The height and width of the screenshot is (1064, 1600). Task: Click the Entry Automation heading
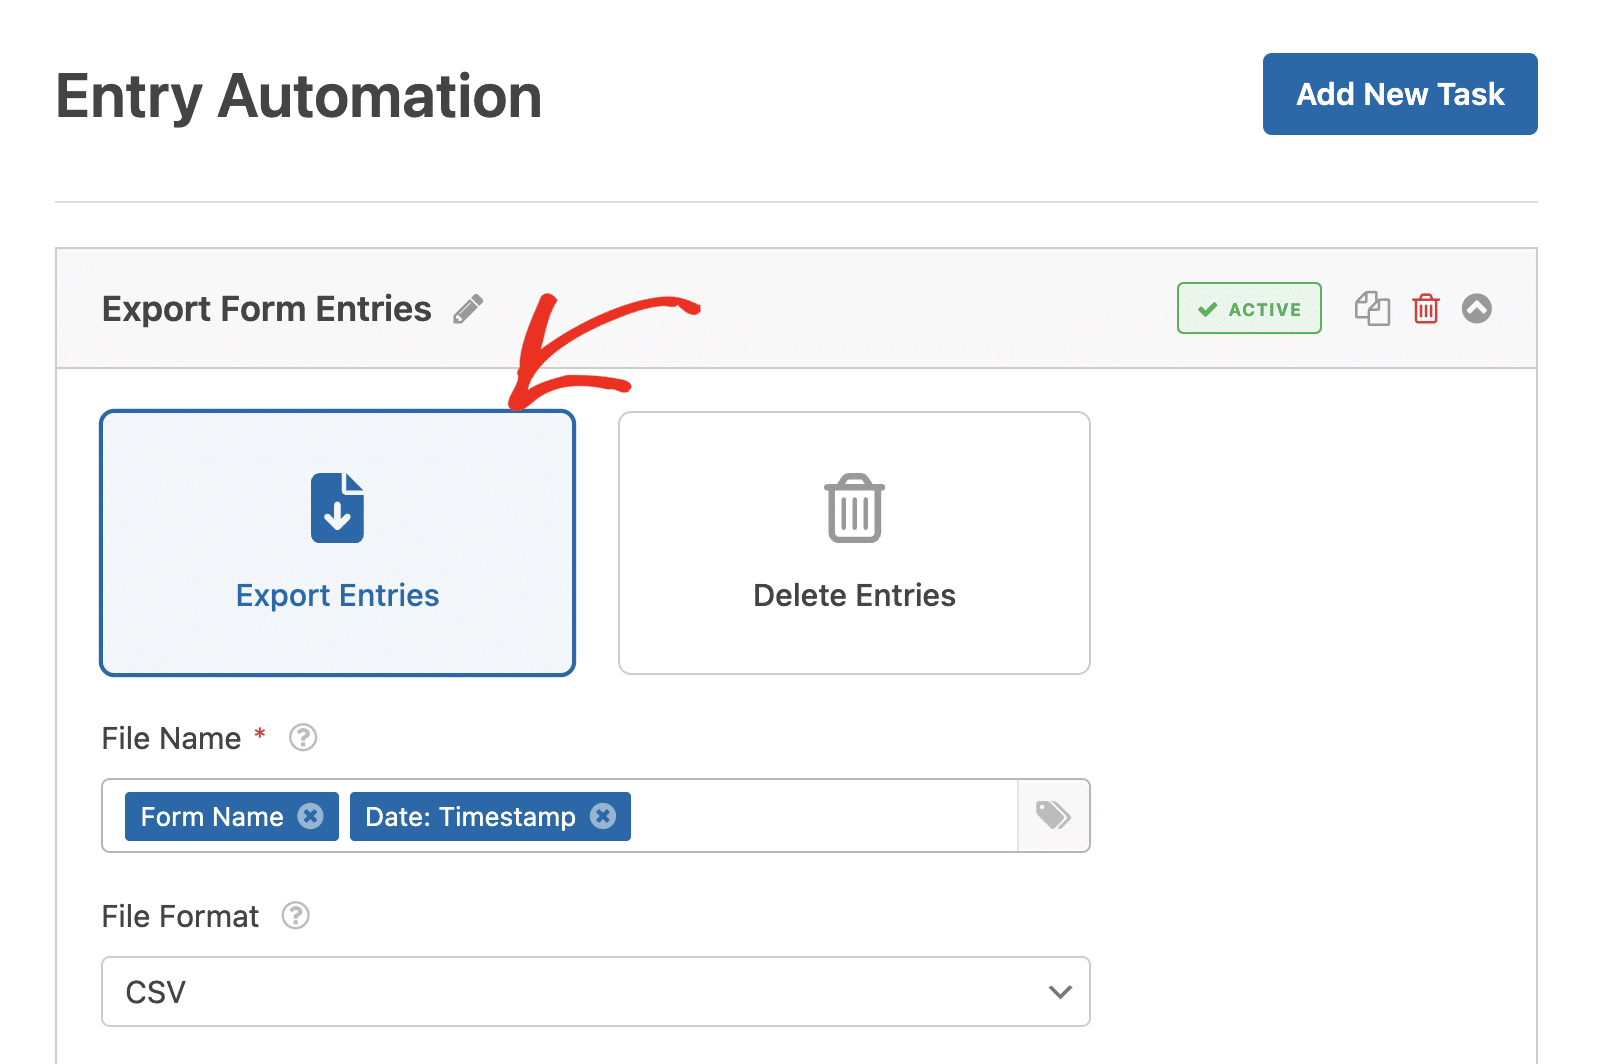click(x=298, y=97)
